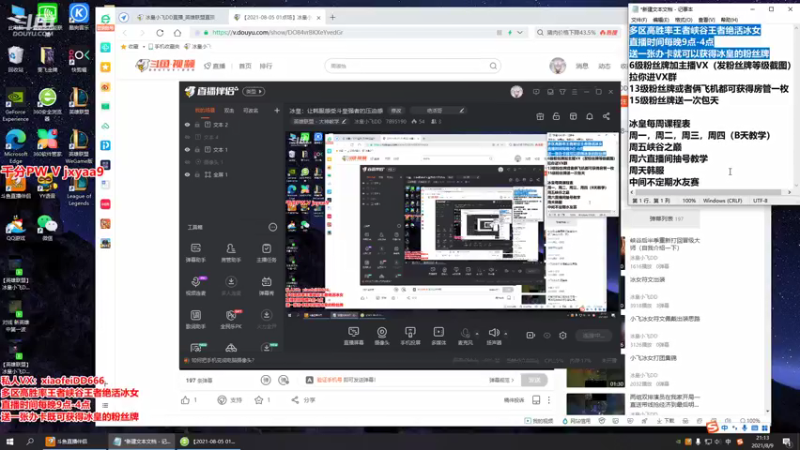800x450 pixels.
Task: Refresh the browser page
Action: 160,33
